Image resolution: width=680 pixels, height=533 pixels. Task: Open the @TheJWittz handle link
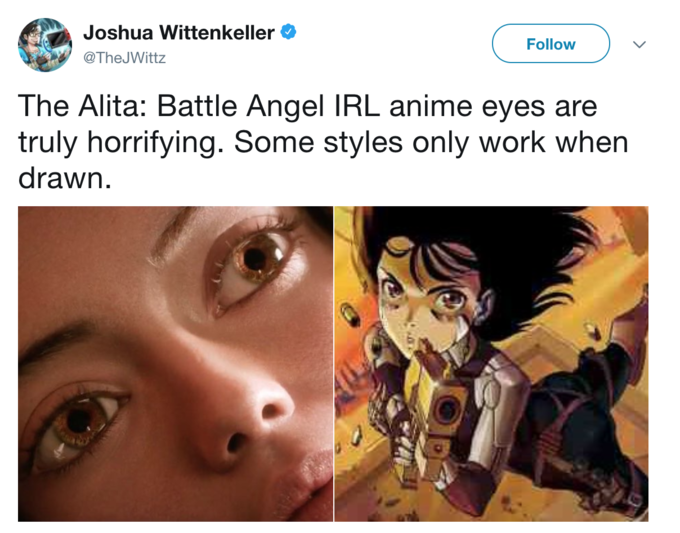(124, 58)
